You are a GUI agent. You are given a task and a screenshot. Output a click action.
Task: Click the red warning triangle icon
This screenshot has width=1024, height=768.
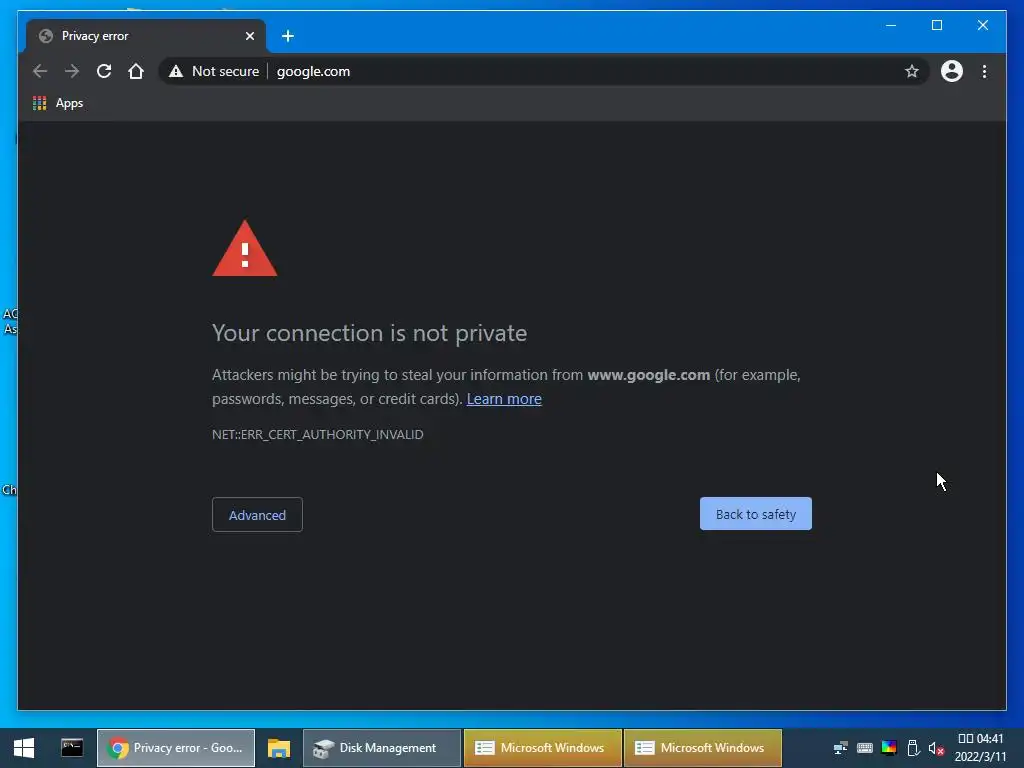click(x=245, y=248)
